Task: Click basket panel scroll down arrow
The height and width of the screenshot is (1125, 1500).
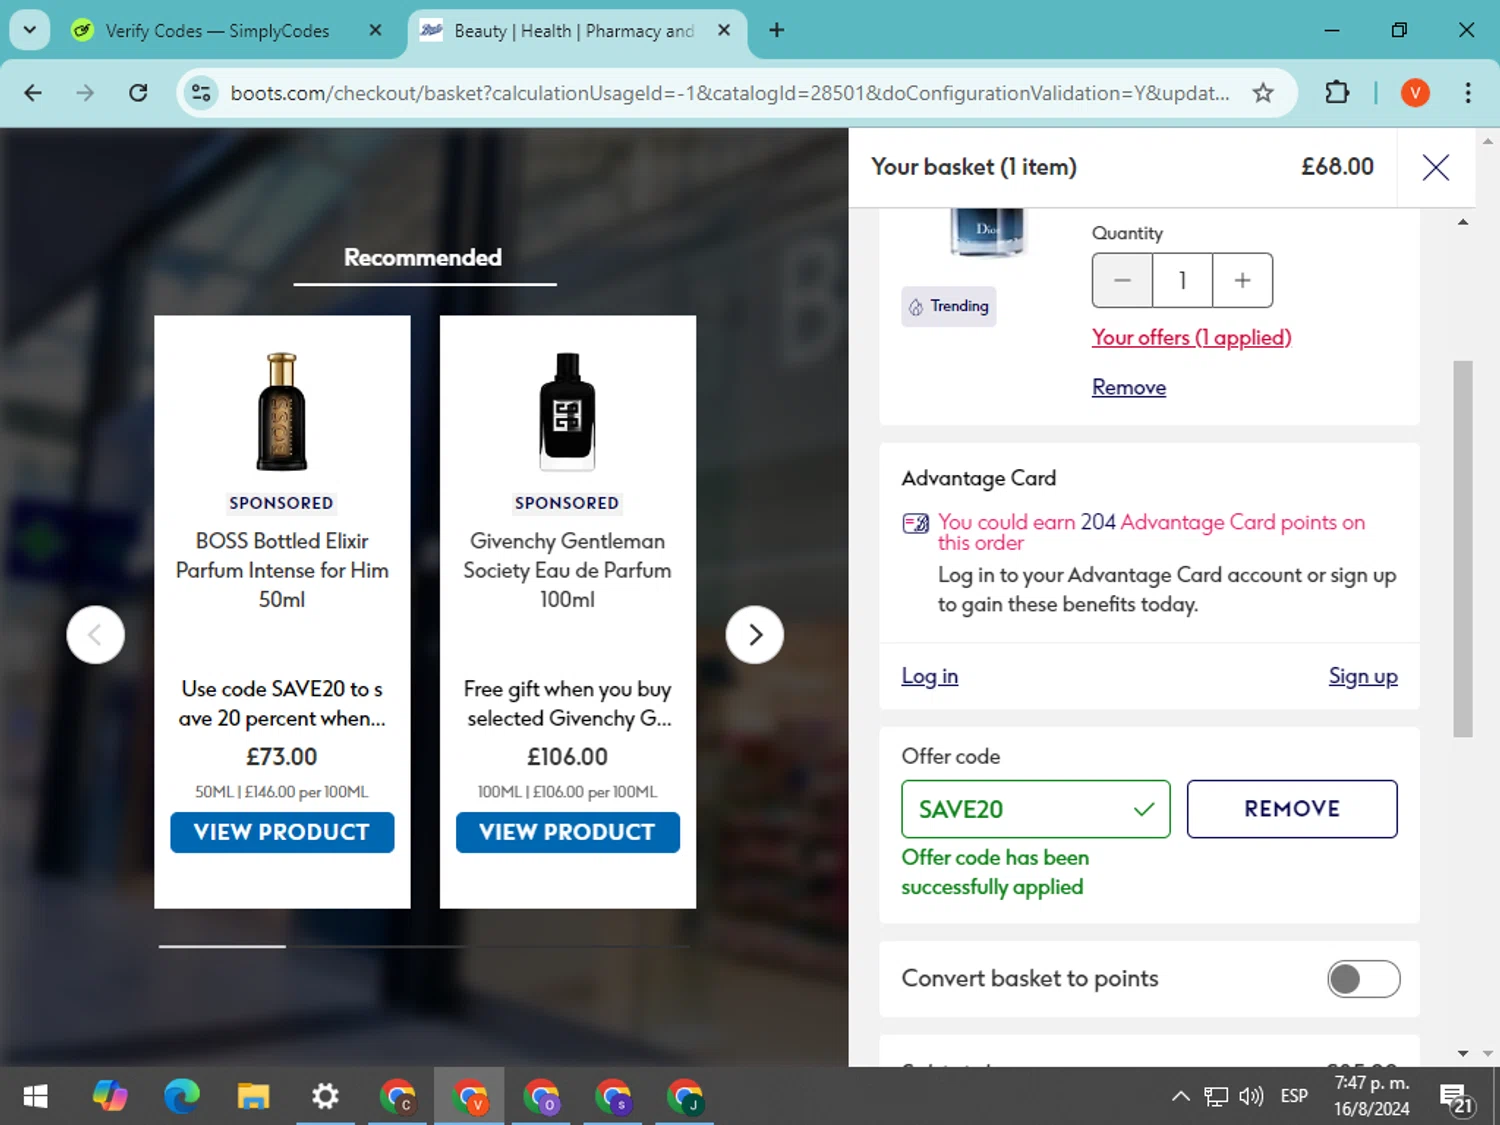Action: 1463,1053
